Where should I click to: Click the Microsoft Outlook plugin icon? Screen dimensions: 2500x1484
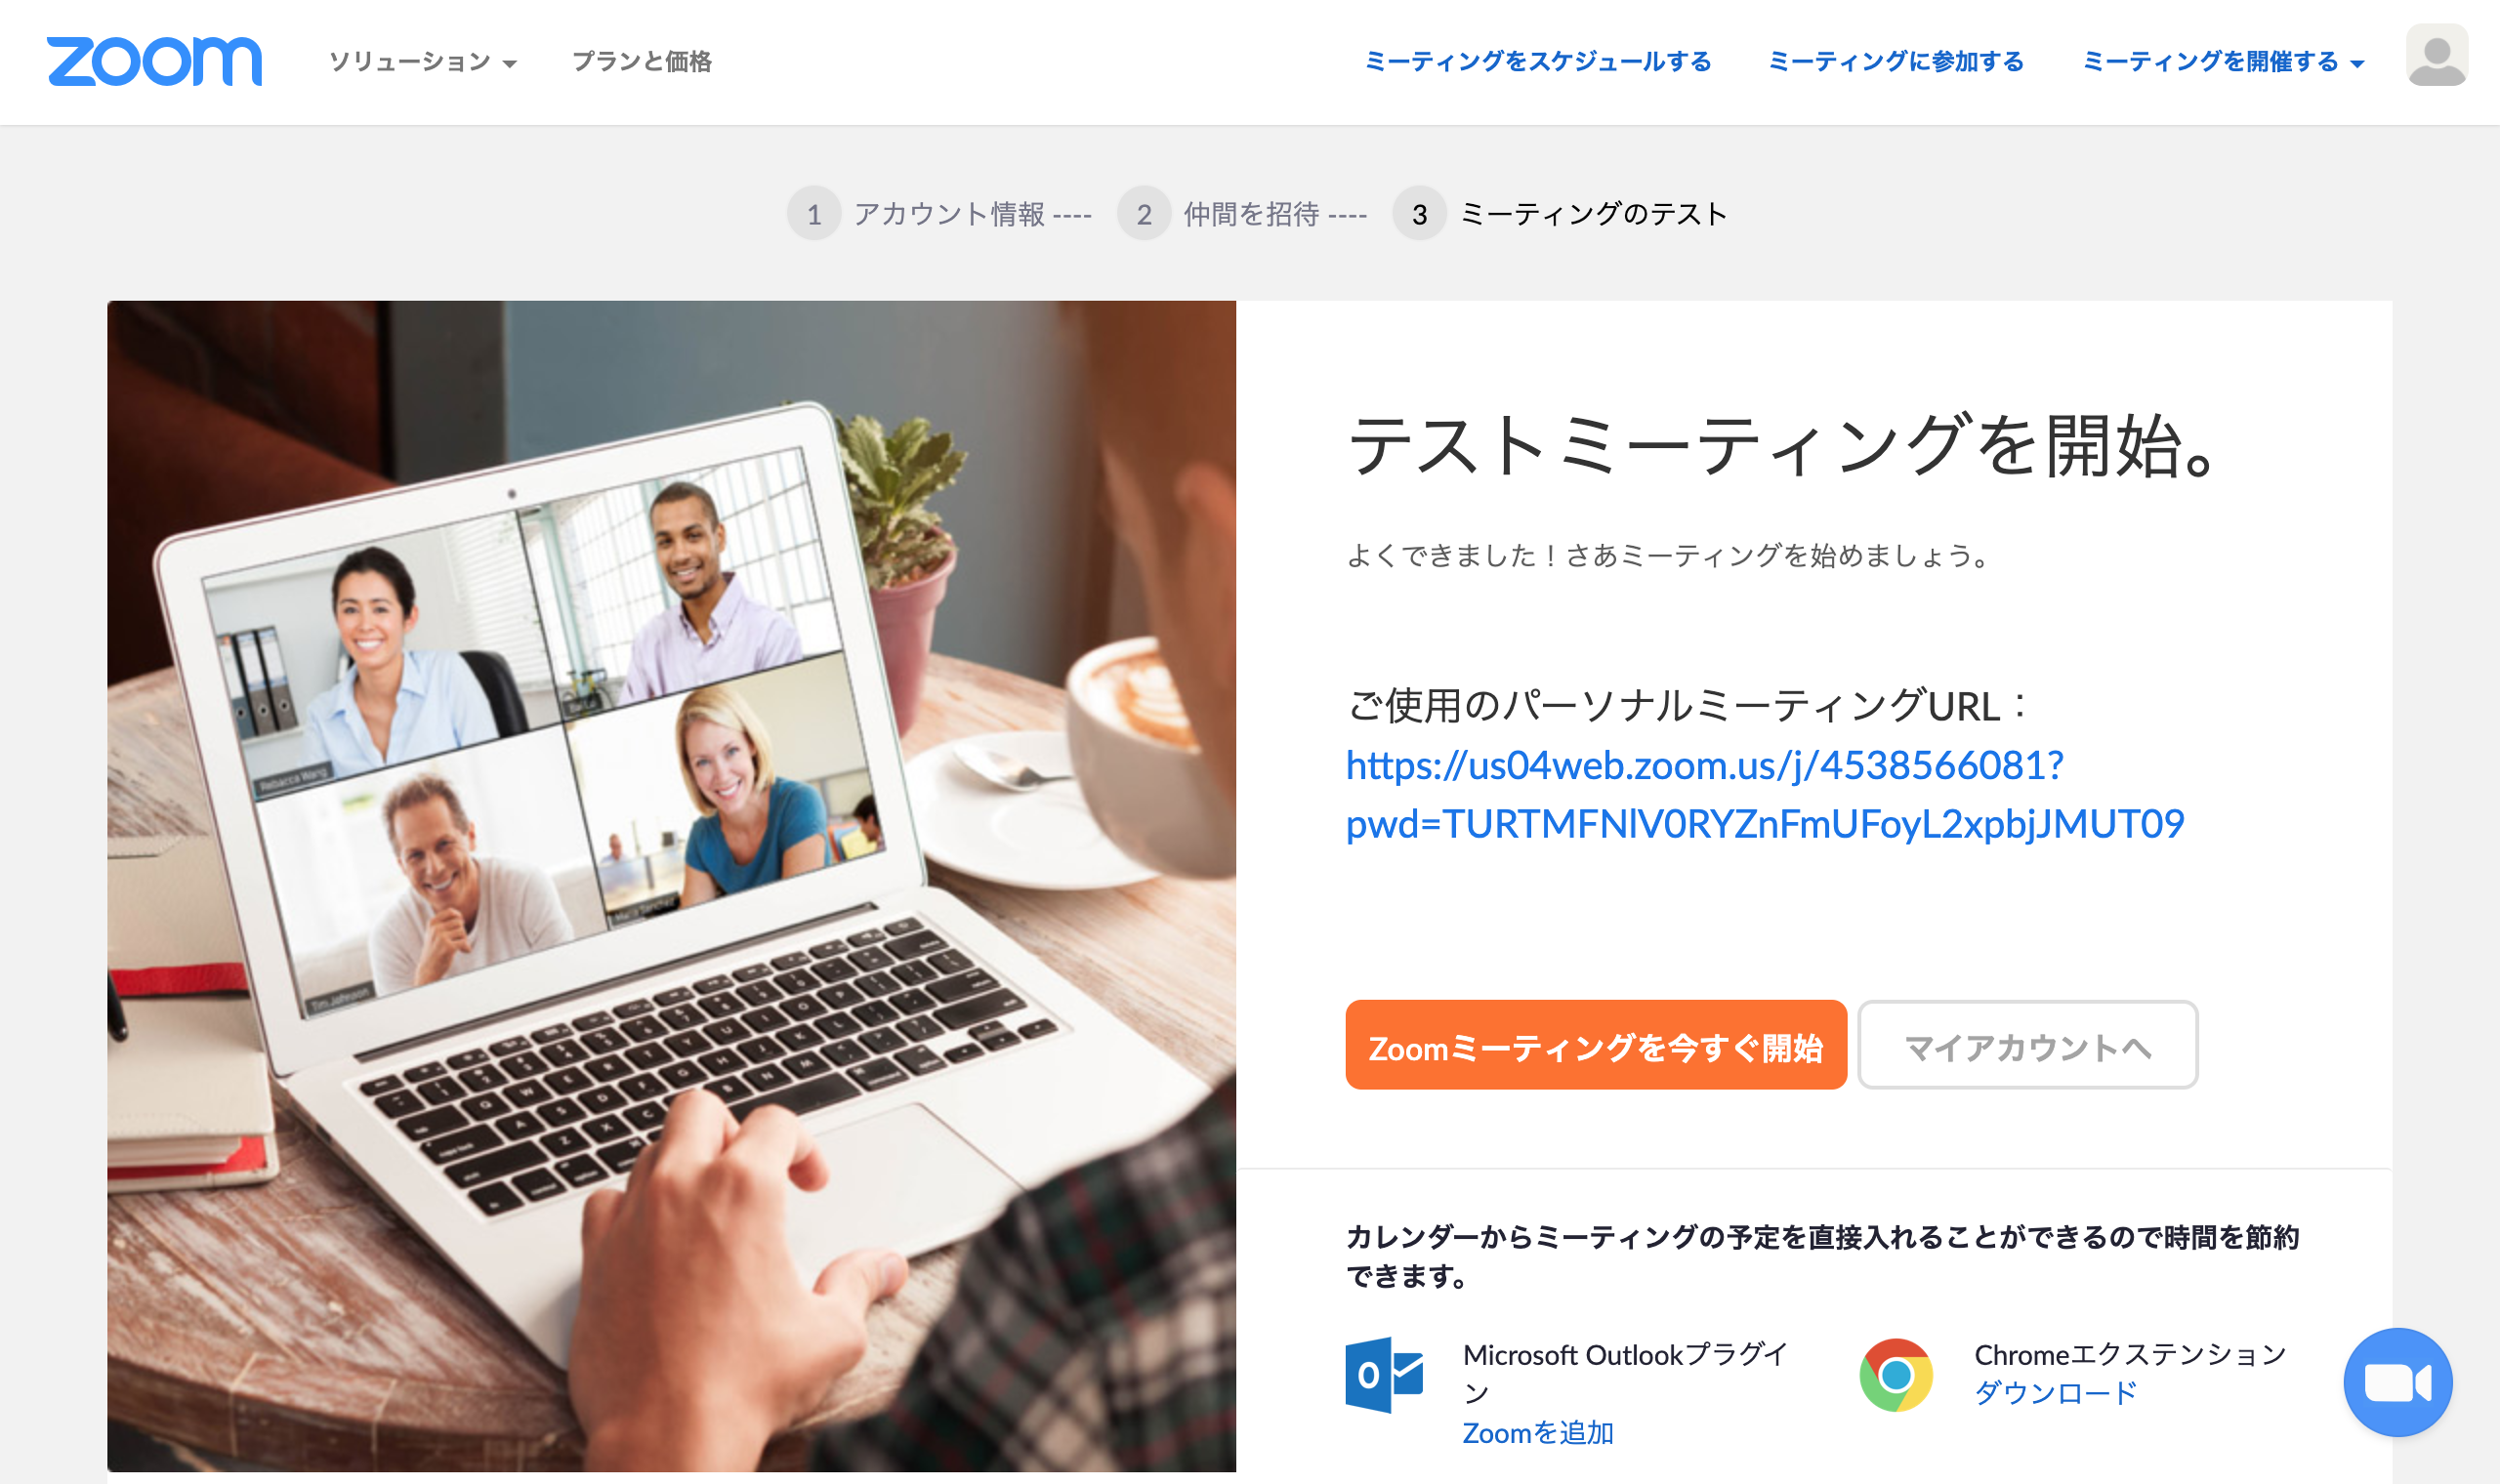click(1384, 1375)
